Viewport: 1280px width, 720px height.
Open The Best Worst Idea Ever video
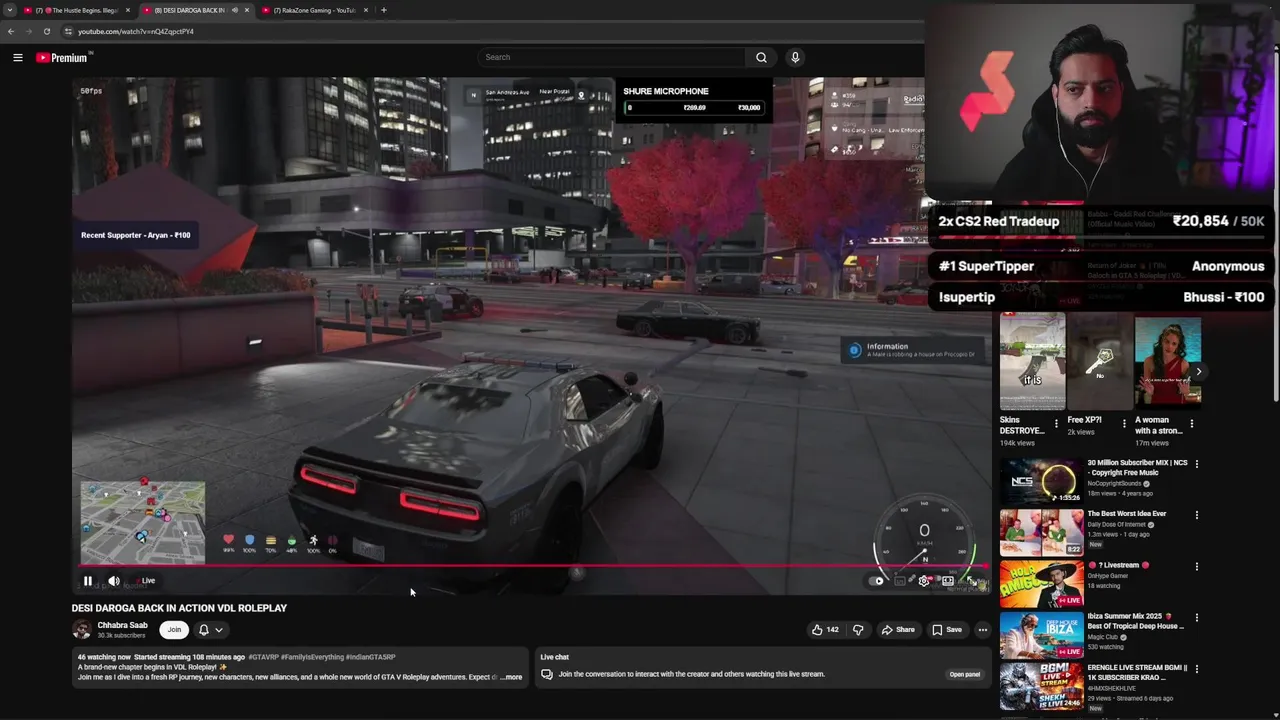[1127, 514]
